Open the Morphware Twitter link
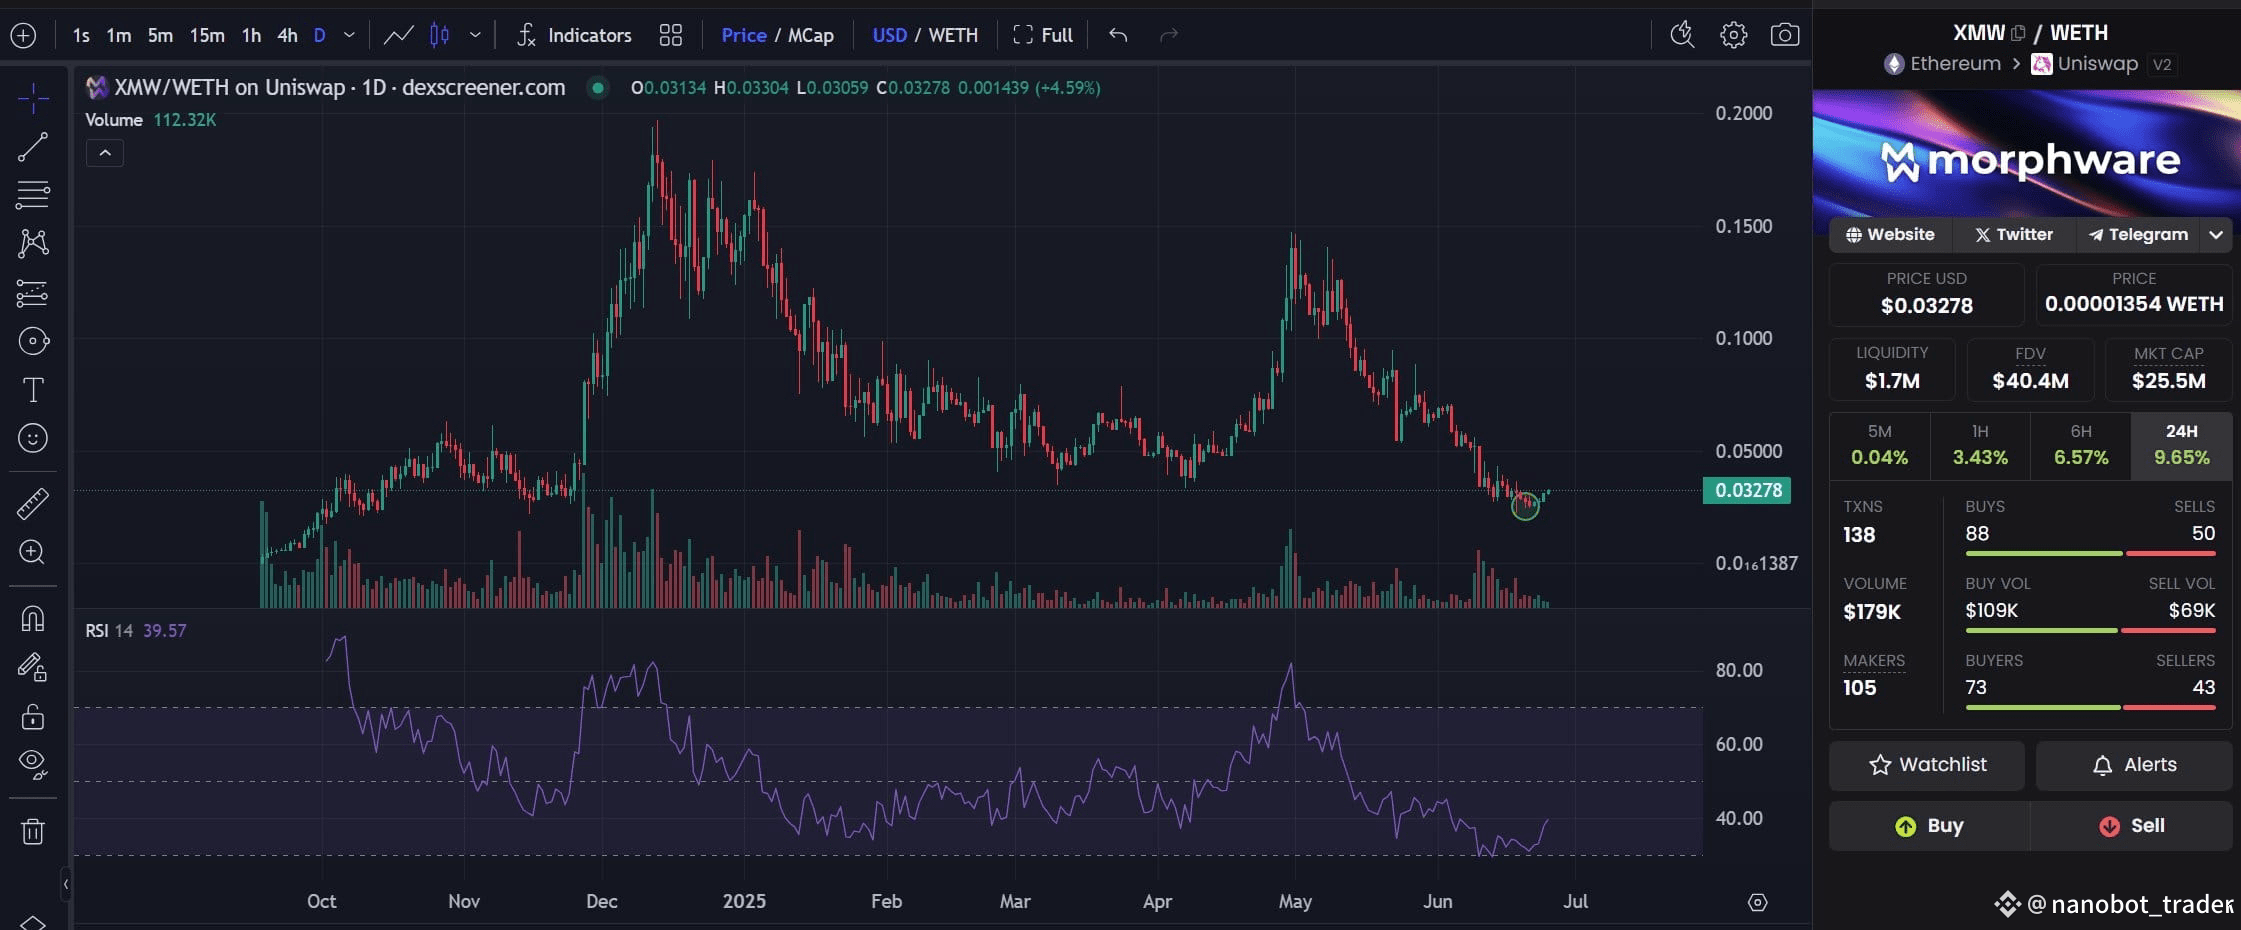The image size is (2241, 930). pyautogui.click(x=2013, y=235)
